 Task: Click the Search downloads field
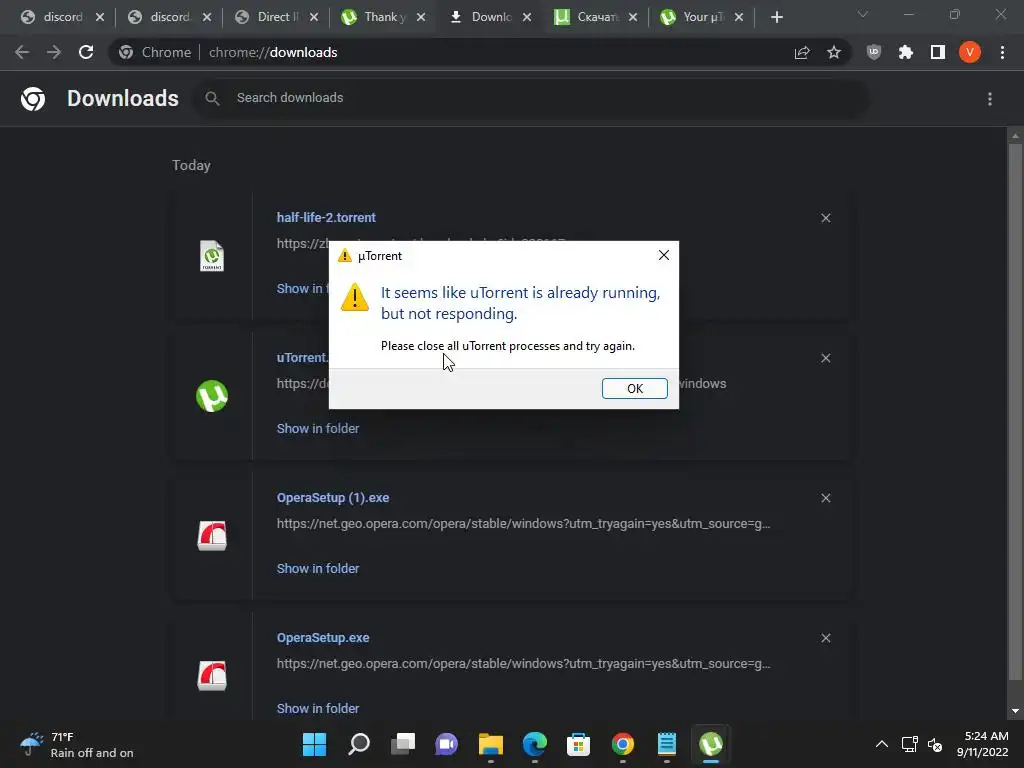(530, 98)
